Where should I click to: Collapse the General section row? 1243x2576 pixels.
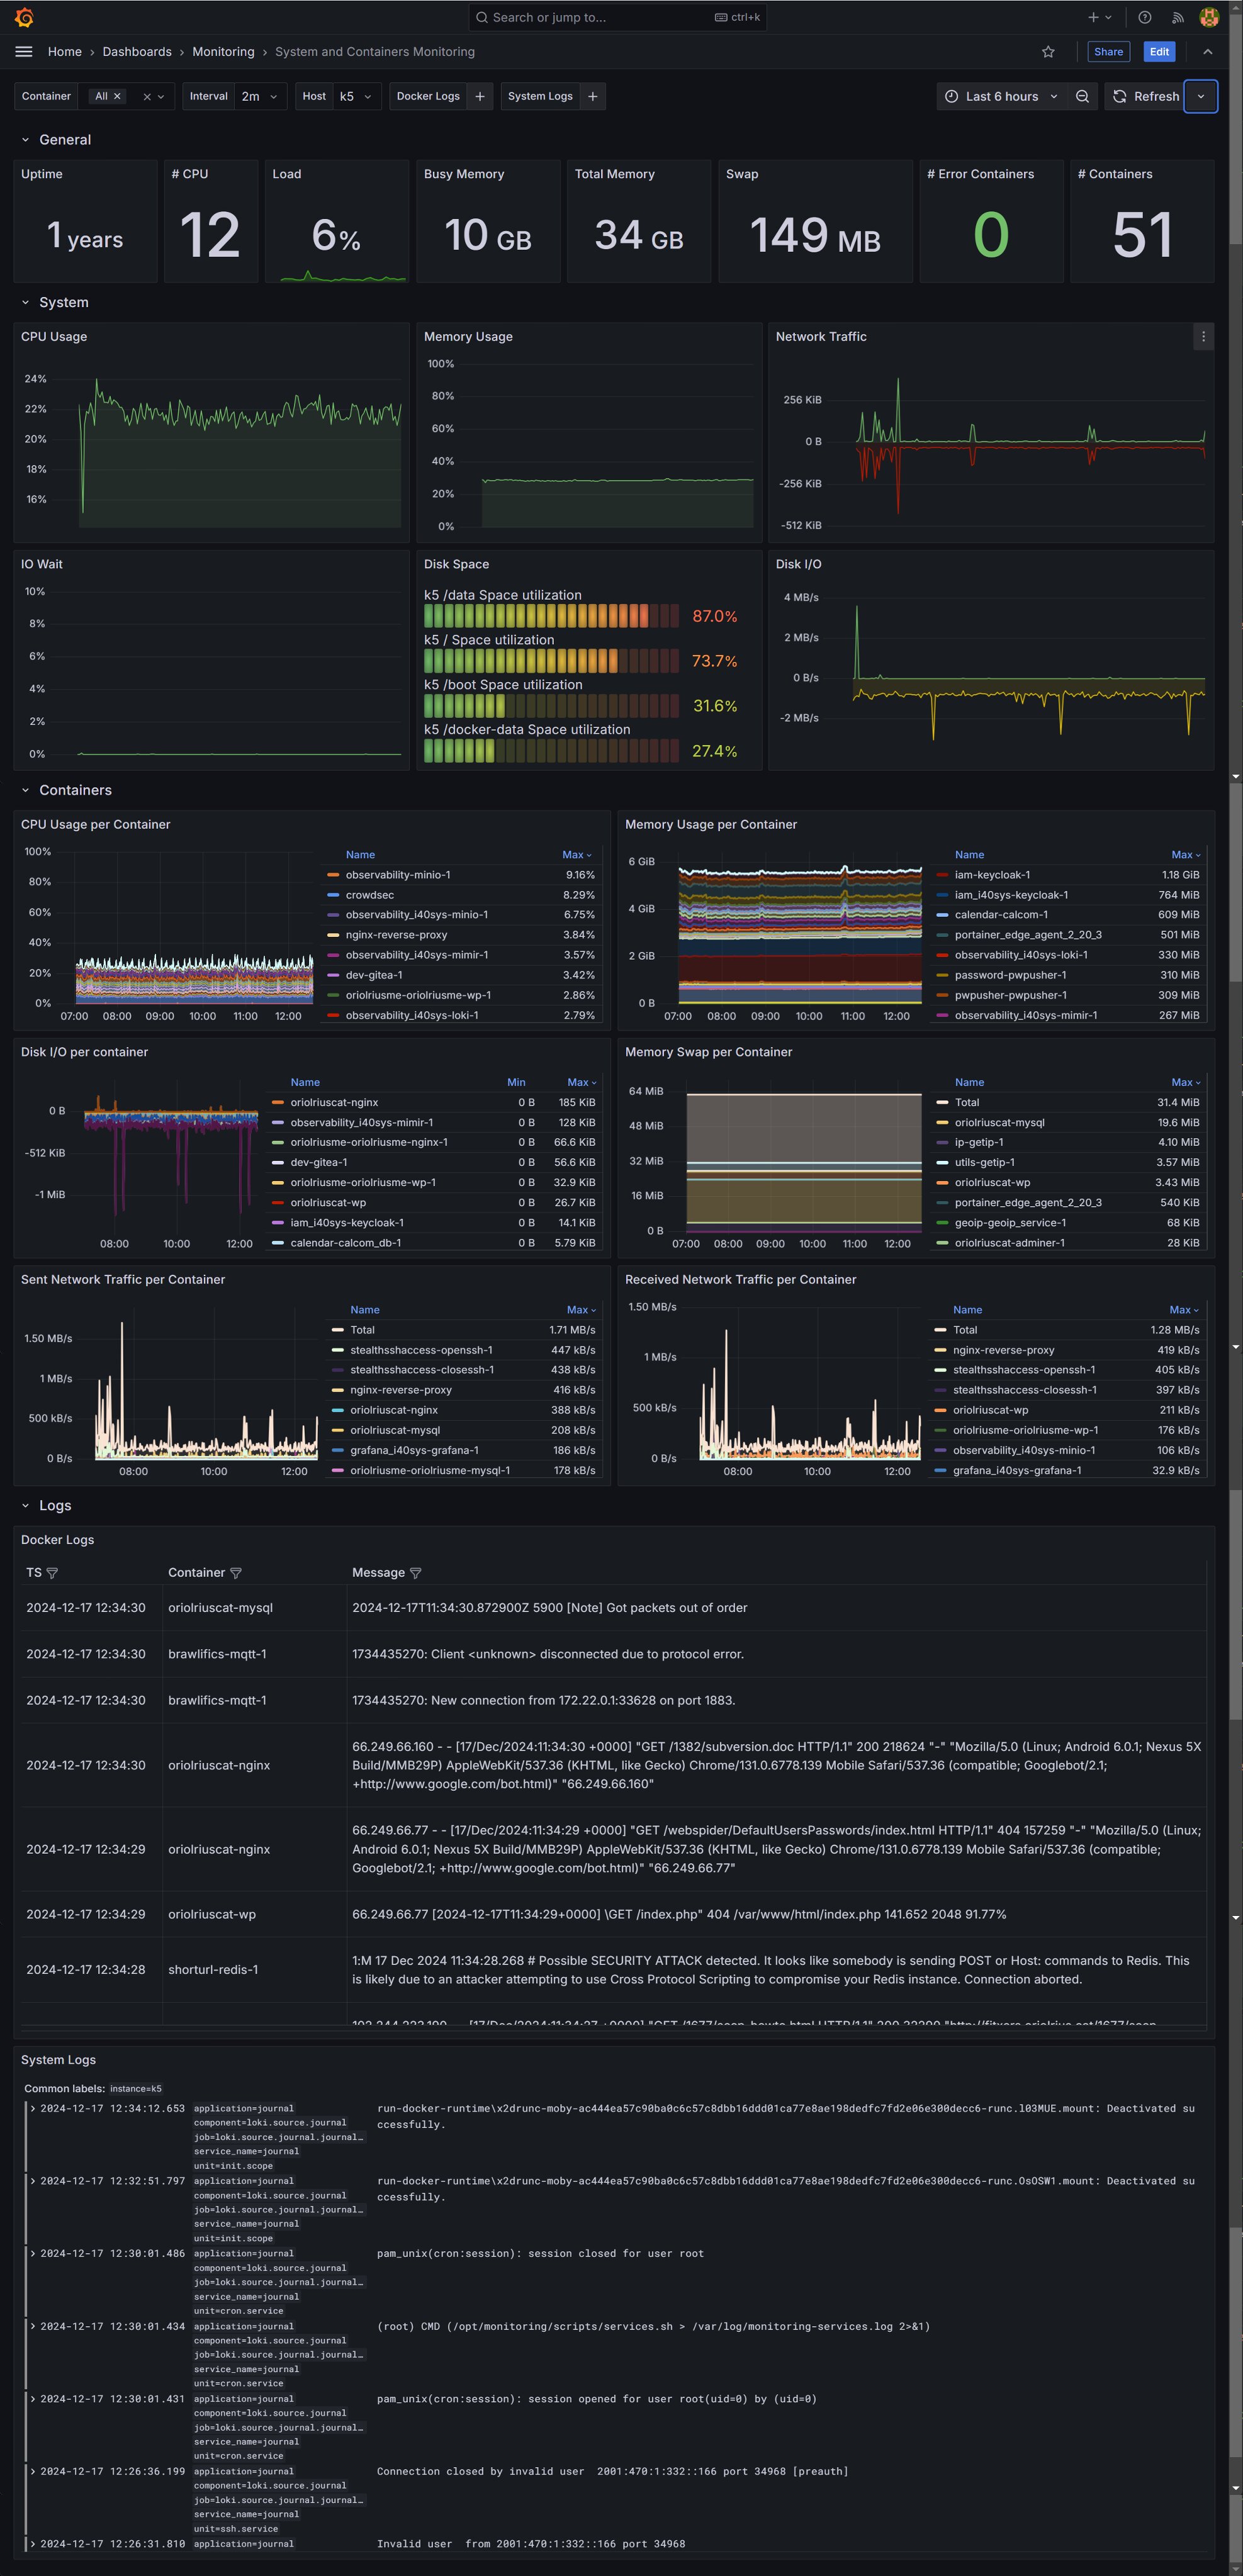tap(25, 140)
